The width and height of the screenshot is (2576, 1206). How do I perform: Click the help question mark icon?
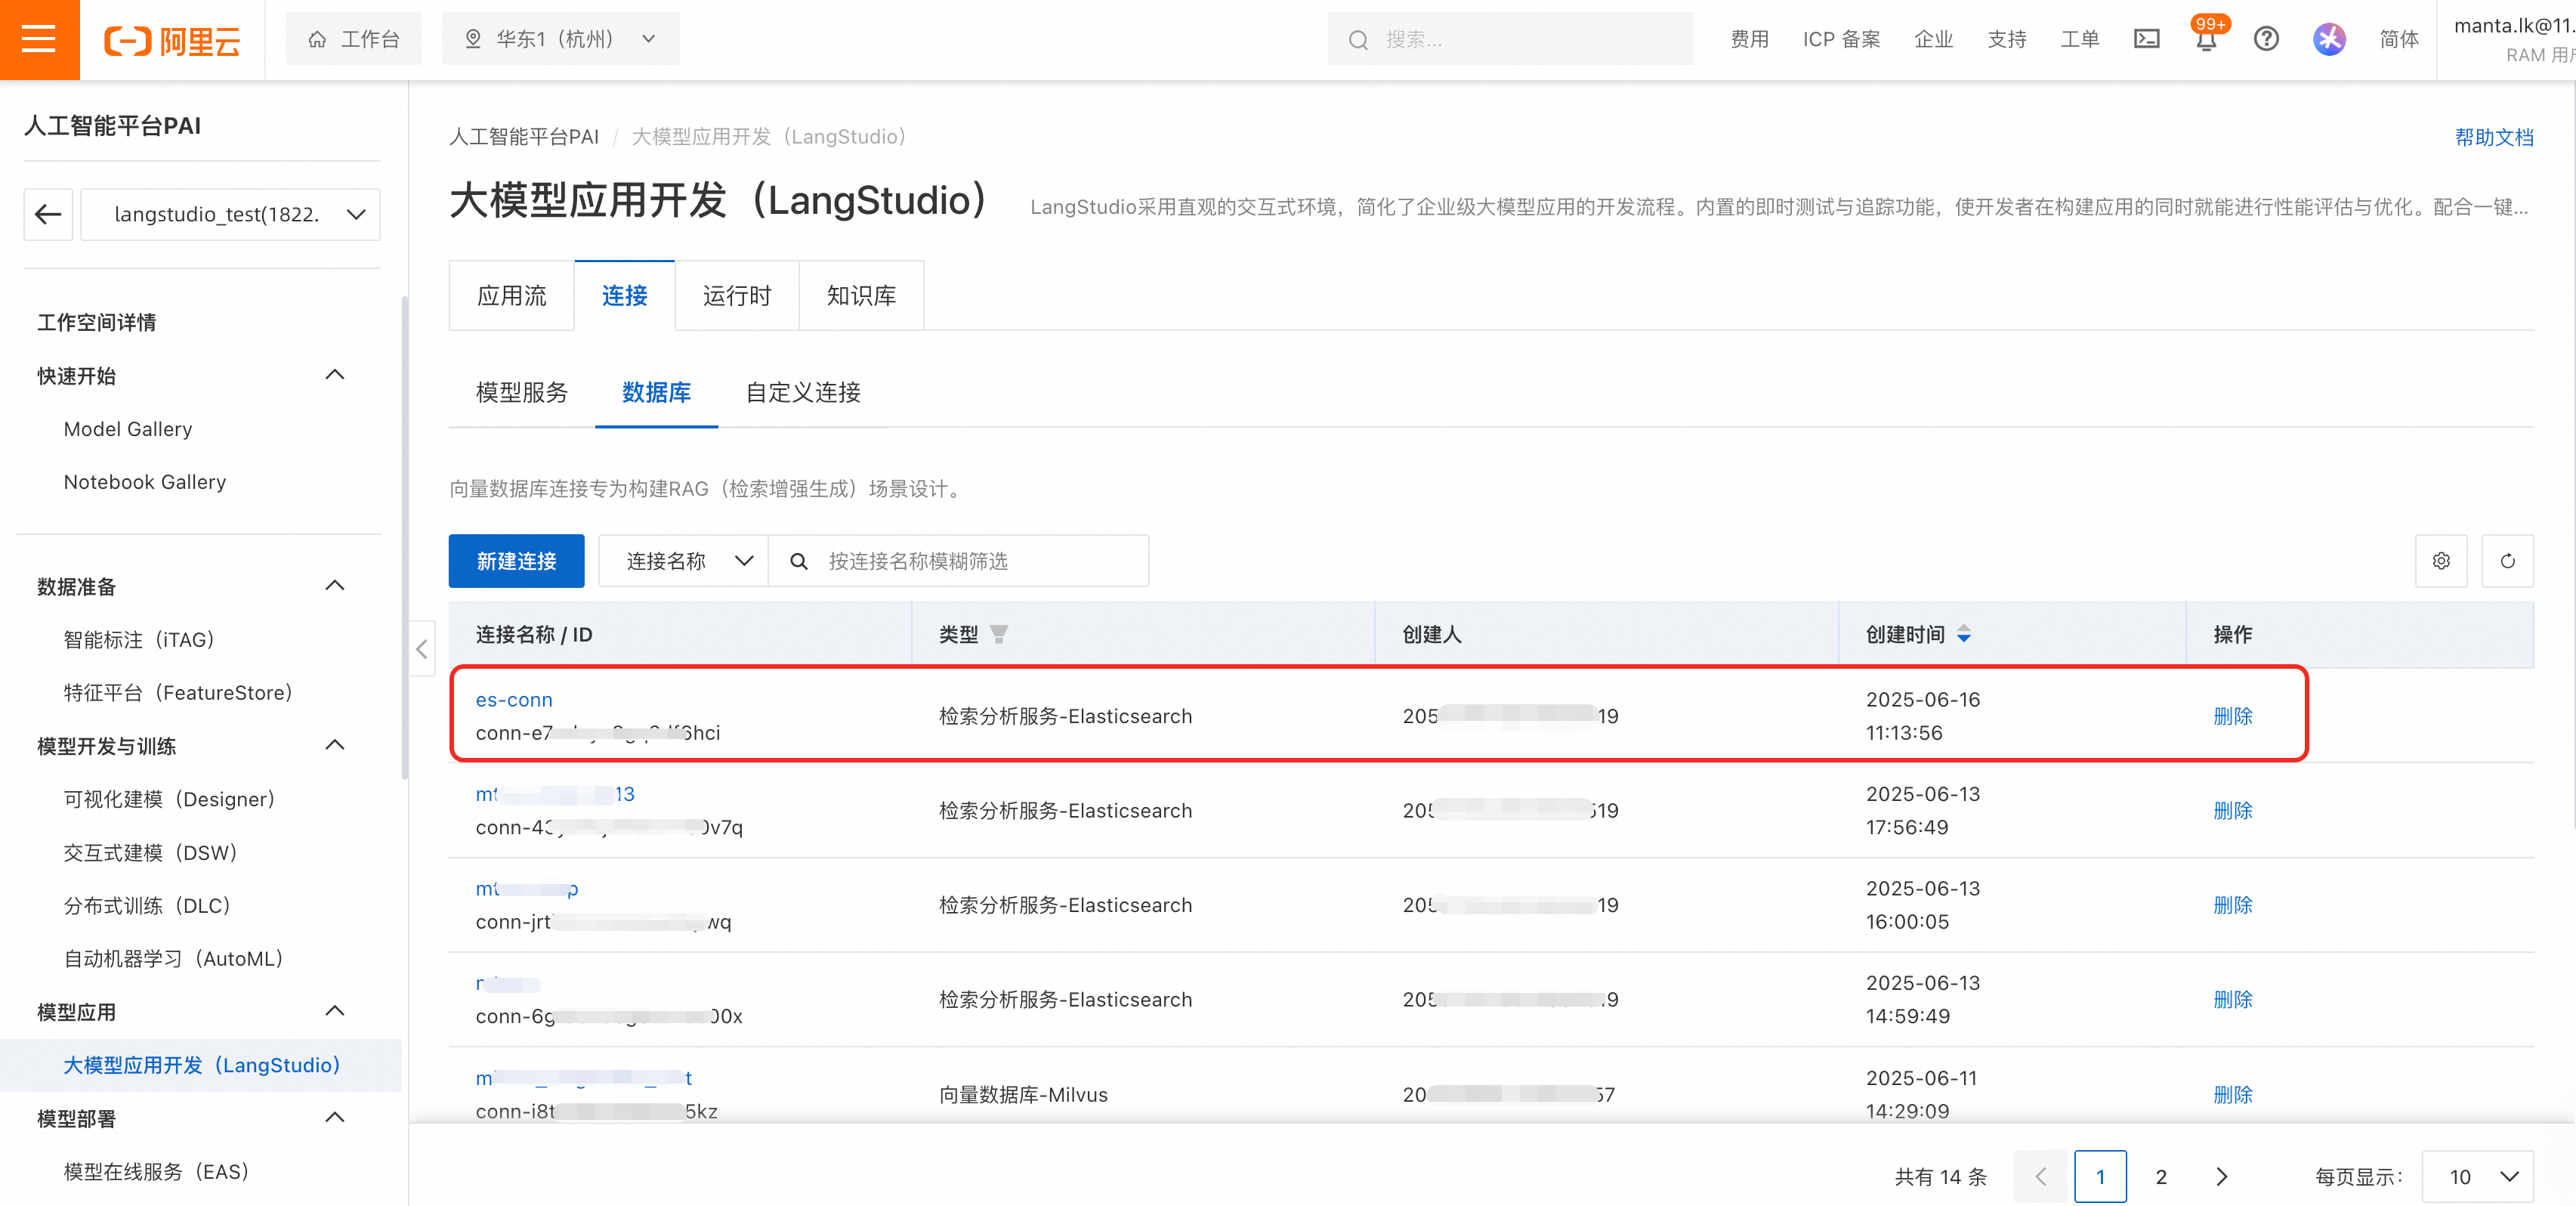[2266, 39]
